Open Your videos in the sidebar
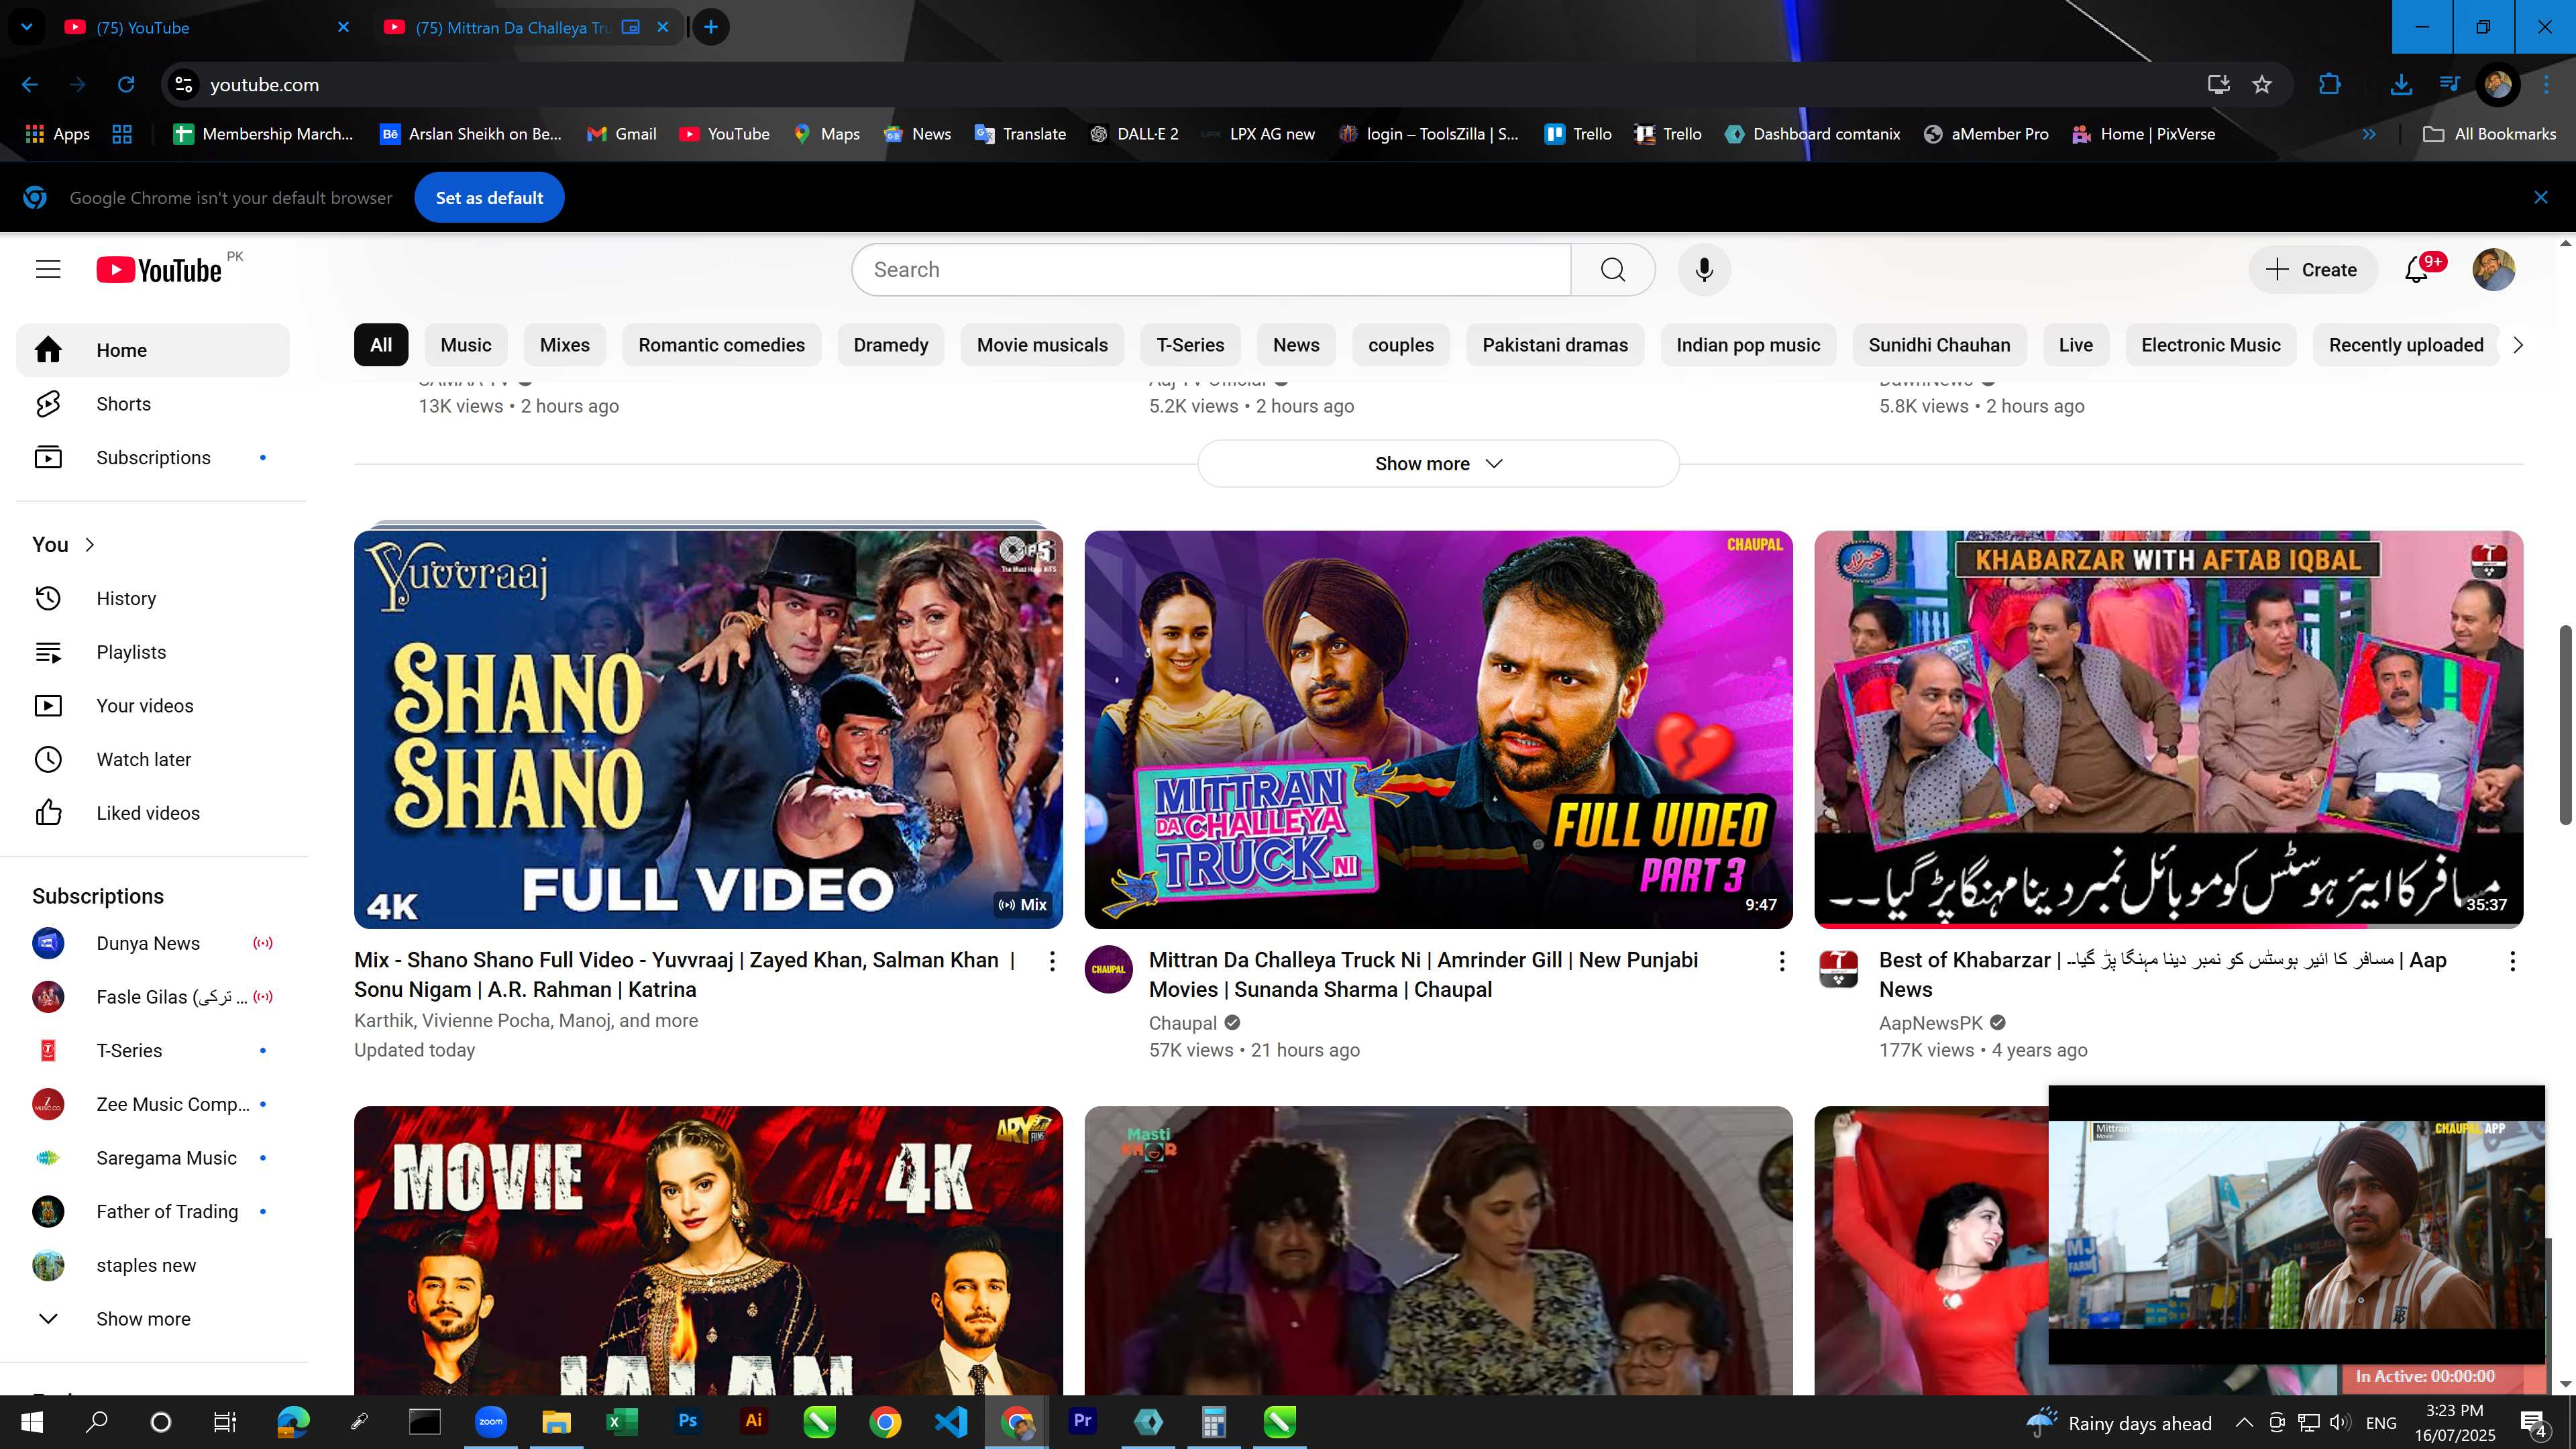Image resolution: width=2576 pixels, height=1449 pixels. pos(153,705)
